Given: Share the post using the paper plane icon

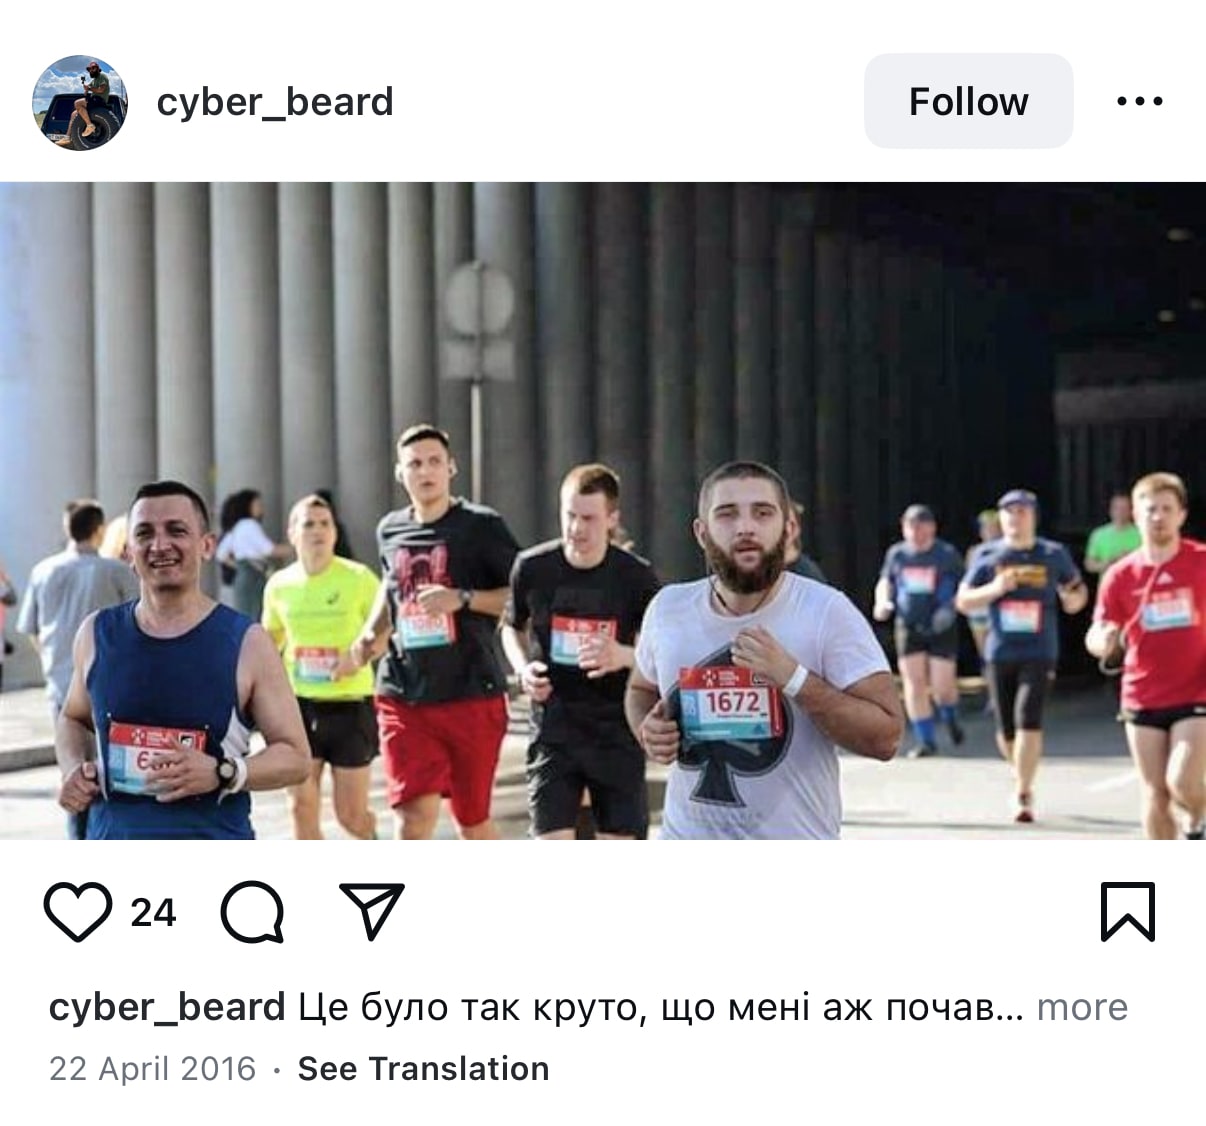Looking at the screenshot, I should [x=372, y=911].
